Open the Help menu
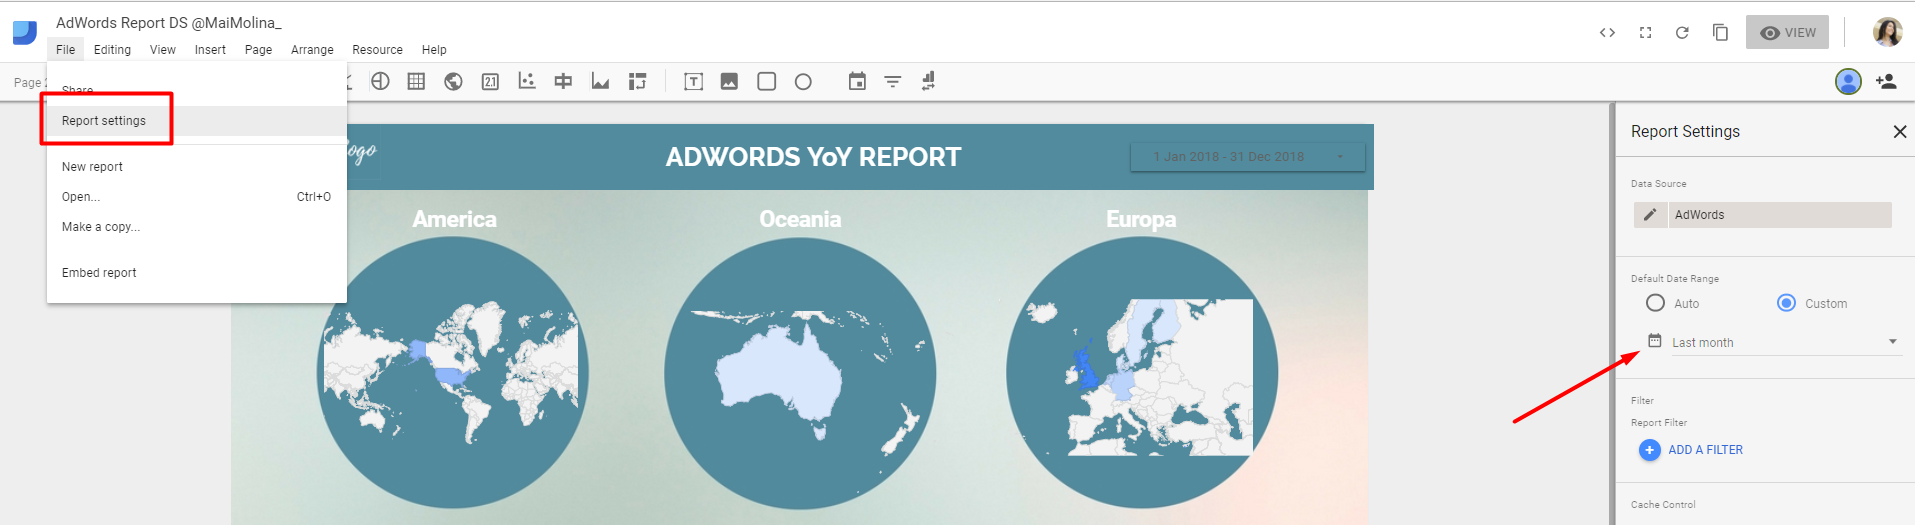 434,50
